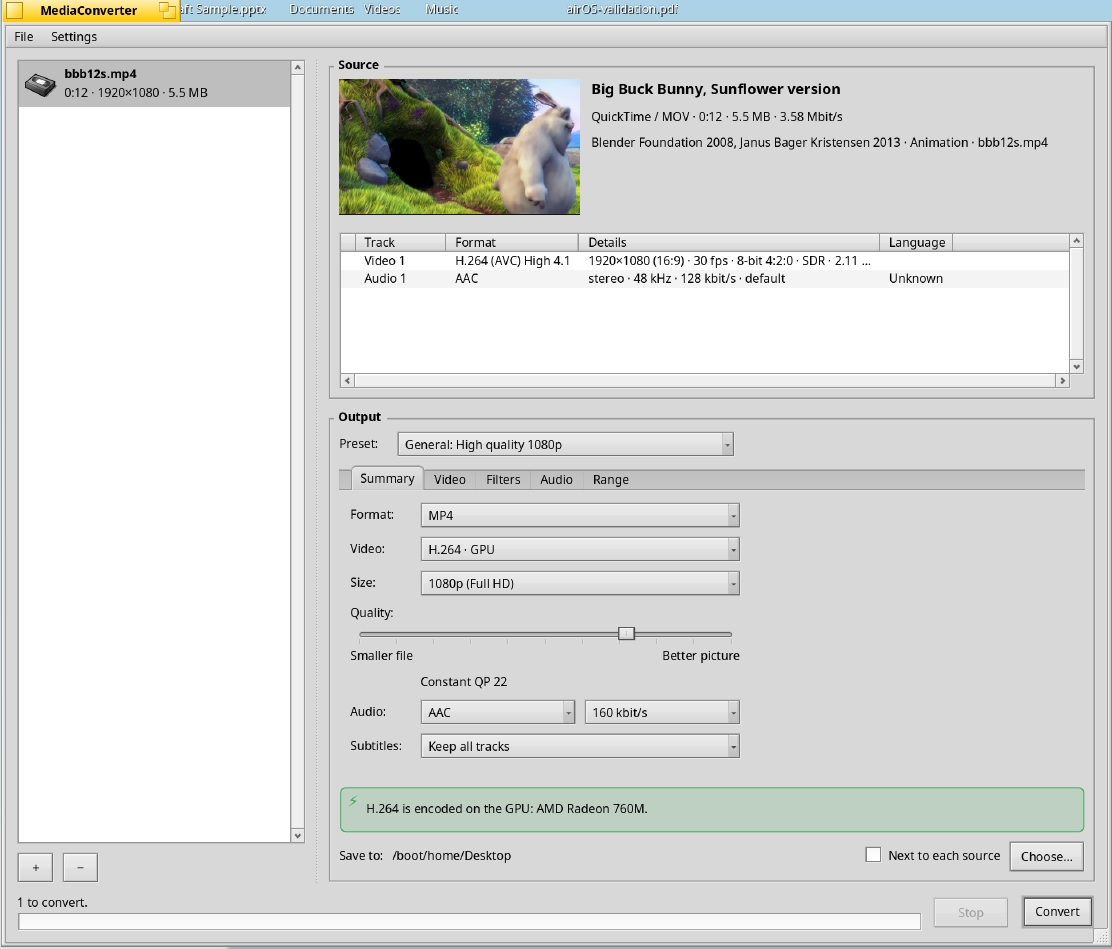
Task: Click the track table scroll up arrow
Action: click(x=1077, y=241)
